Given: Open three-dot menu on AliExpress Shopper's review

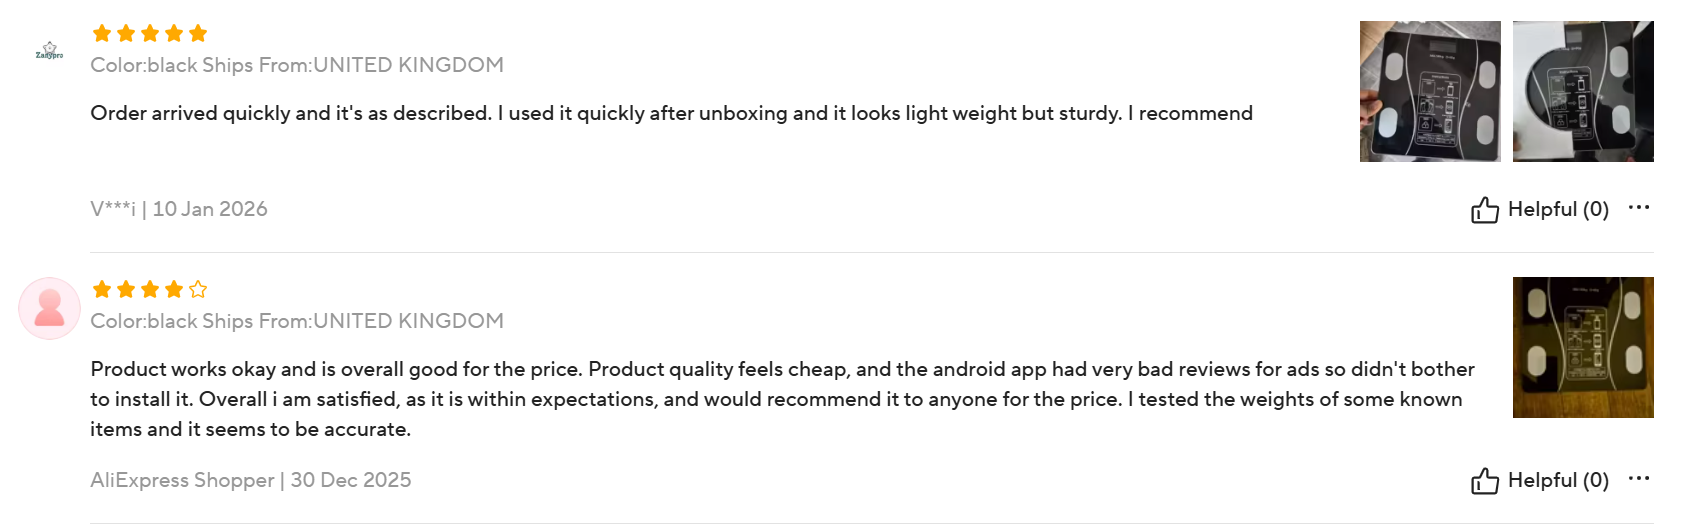Looking at the screenshot, I should click(1638, 479).
